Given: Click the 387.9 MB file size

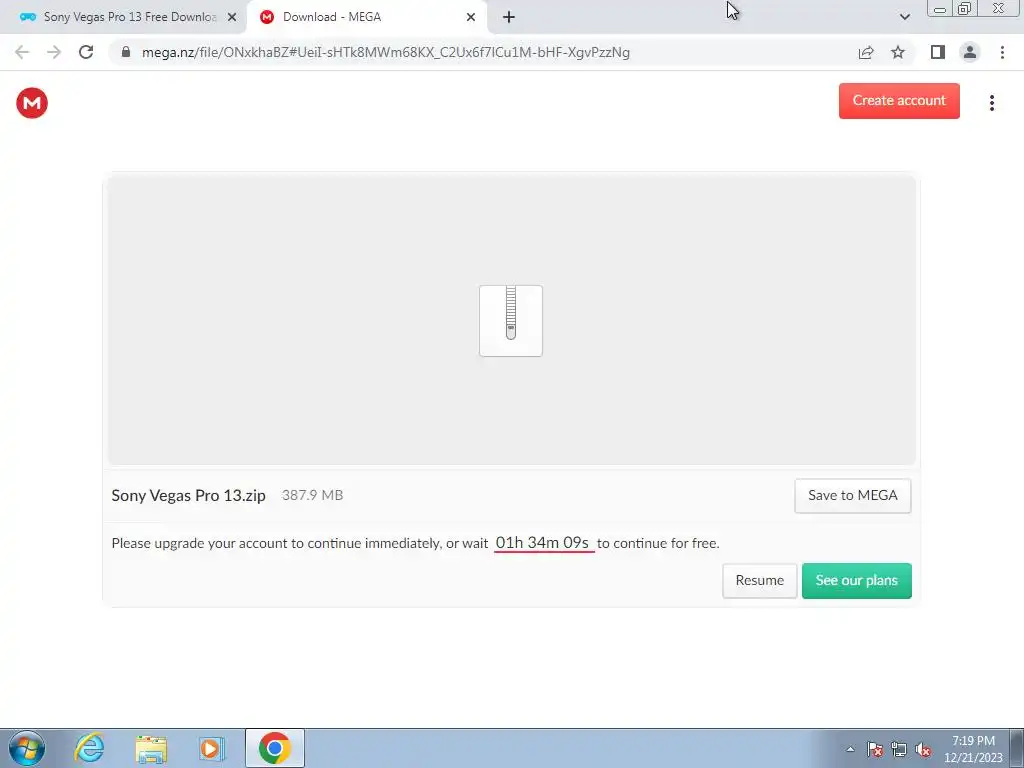Looking at the screenshot, I should pyautogui.click(x=312, y=495).
